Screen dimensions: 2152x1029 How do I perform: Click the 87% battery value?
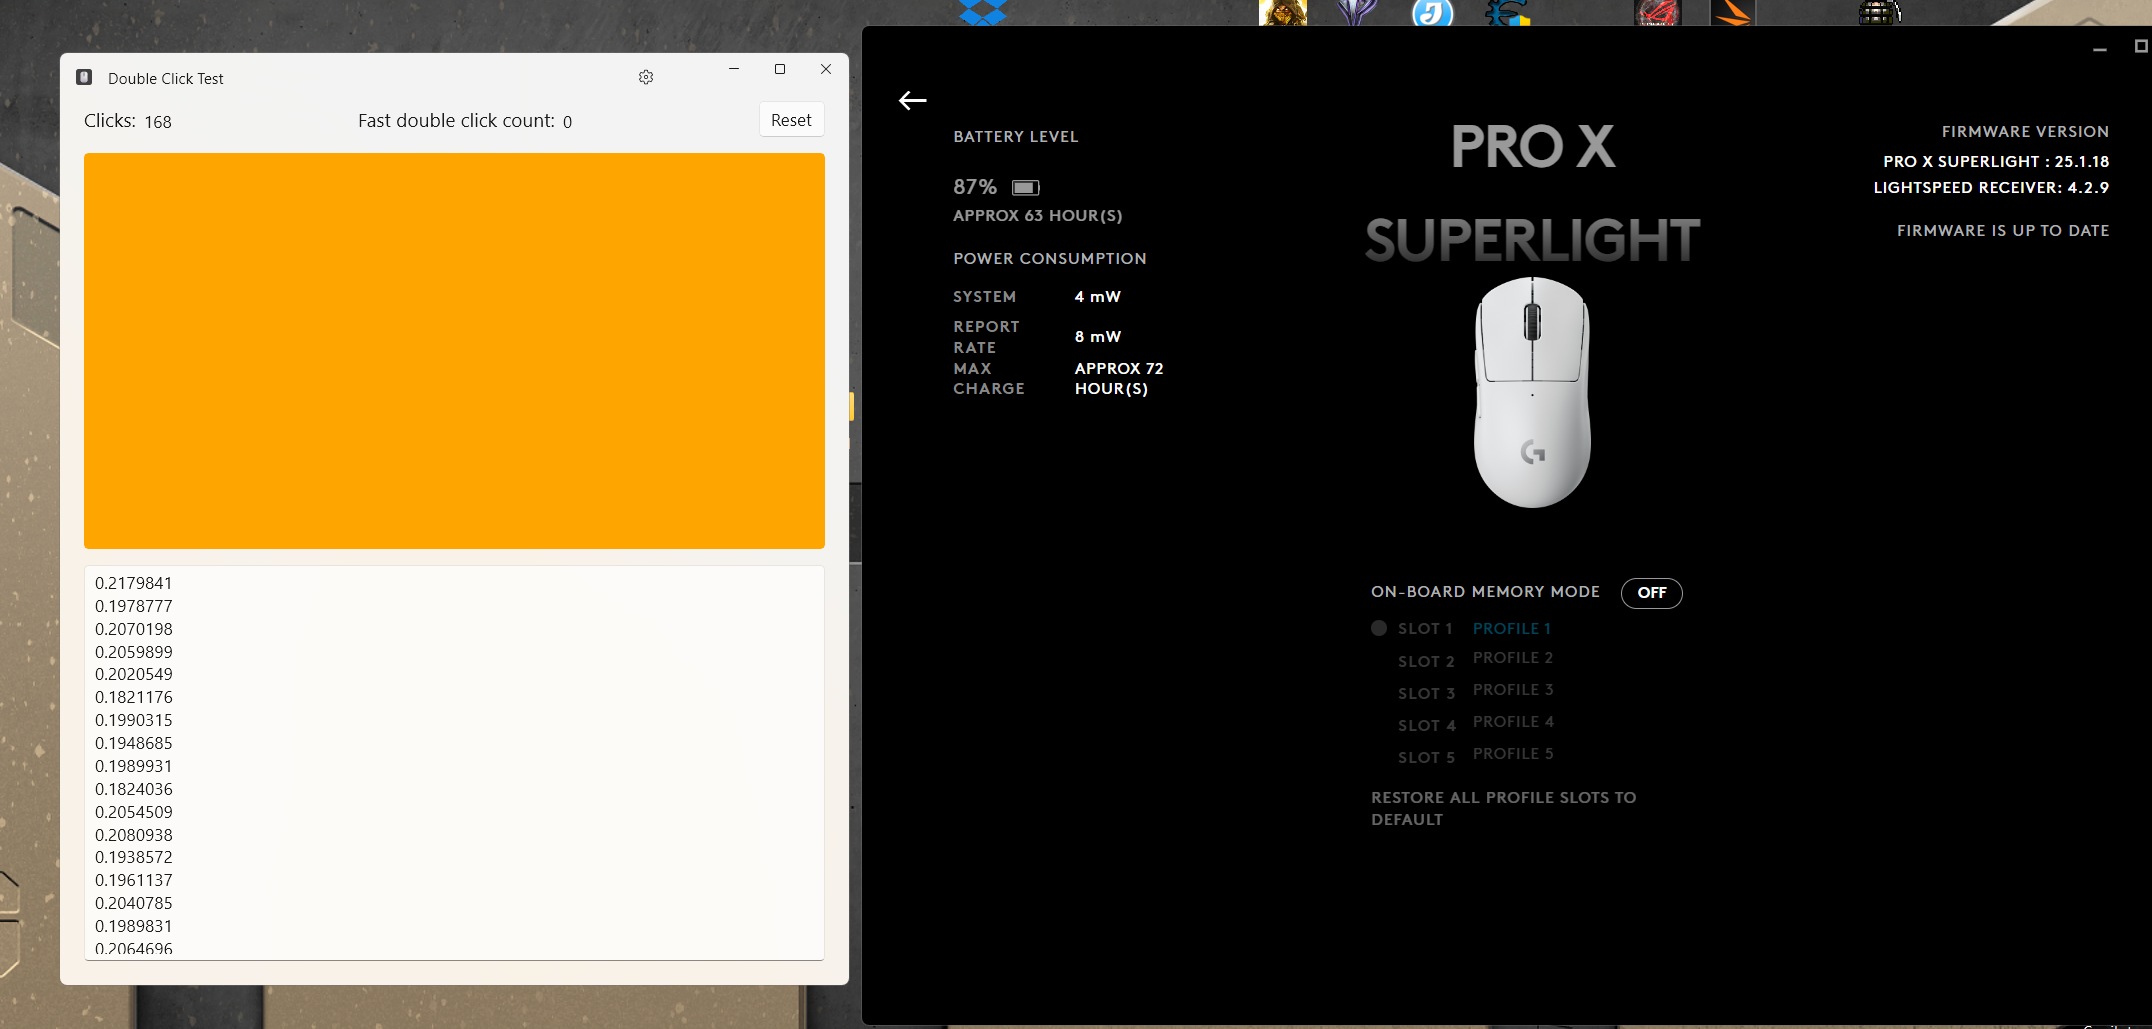point(975,187)
